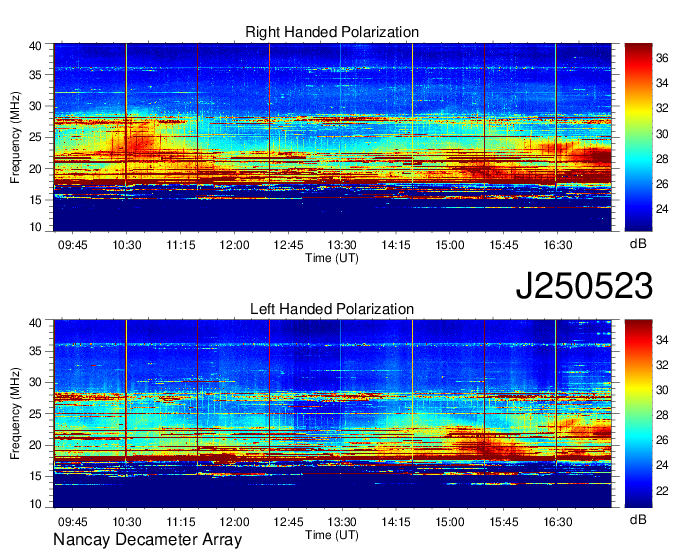Click the 40 MHz tick on the Right Handed plot

point(35,46)
